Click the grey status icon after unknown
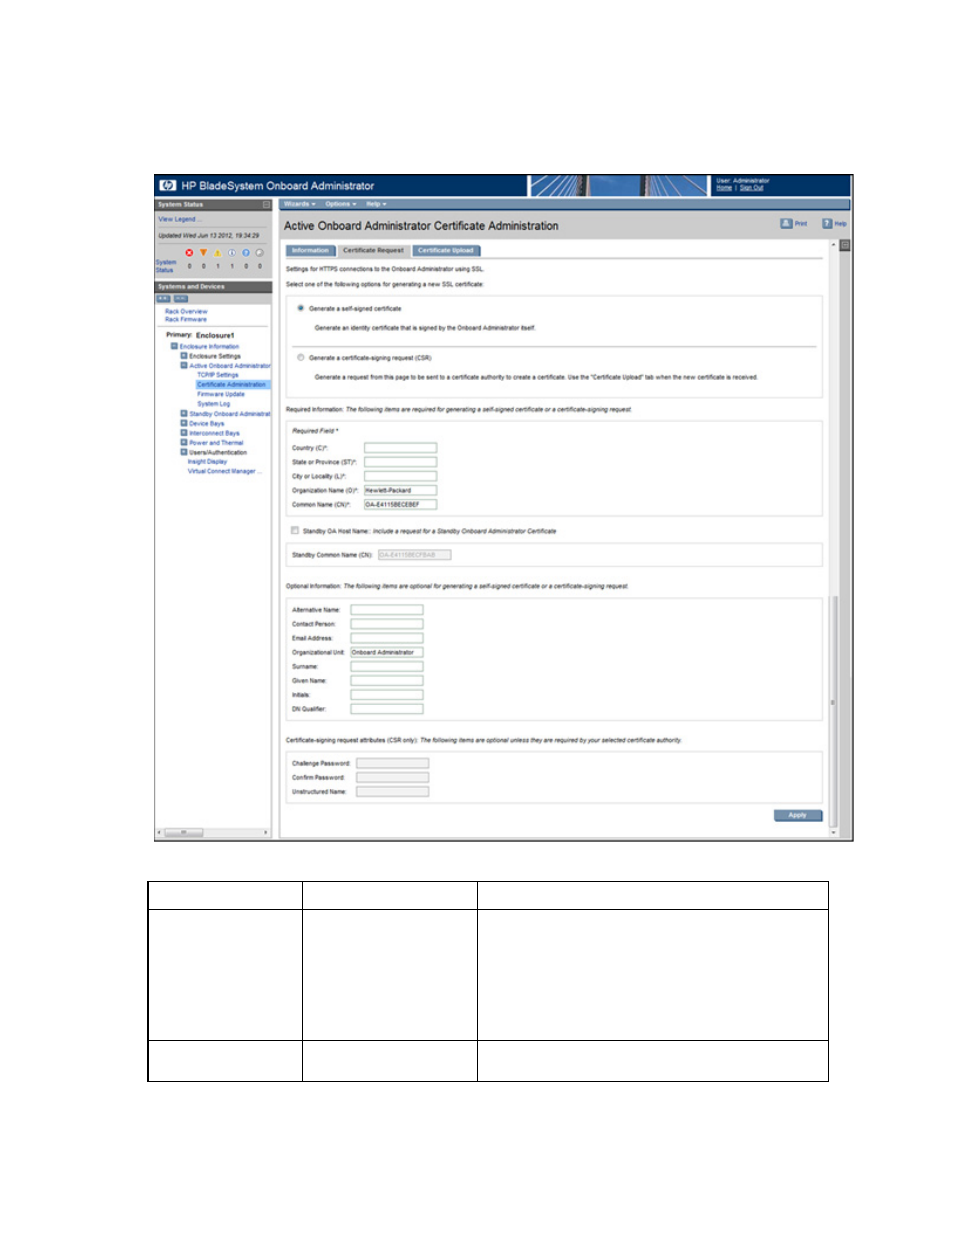The width and height of the screenshot is (954, 1235). click(x=259, y=253)
